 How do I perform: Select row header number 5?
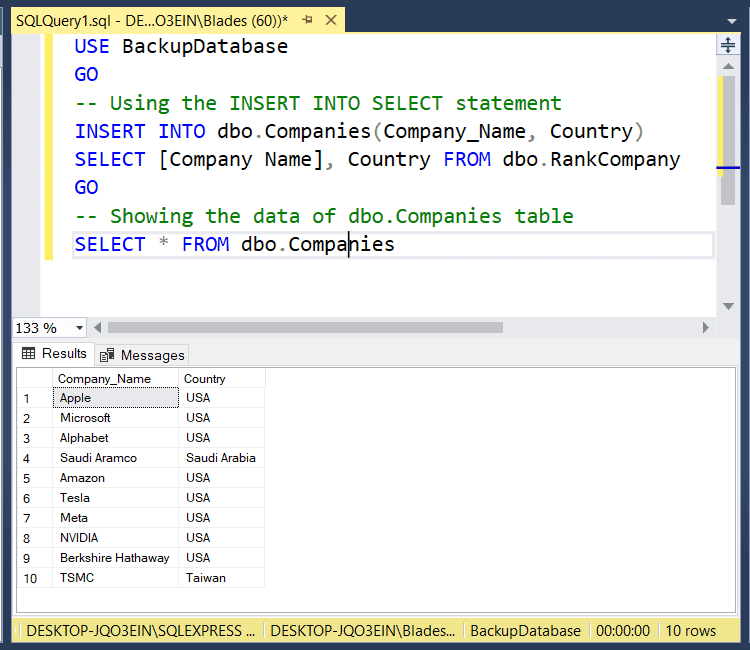click(x=34, y=478)
